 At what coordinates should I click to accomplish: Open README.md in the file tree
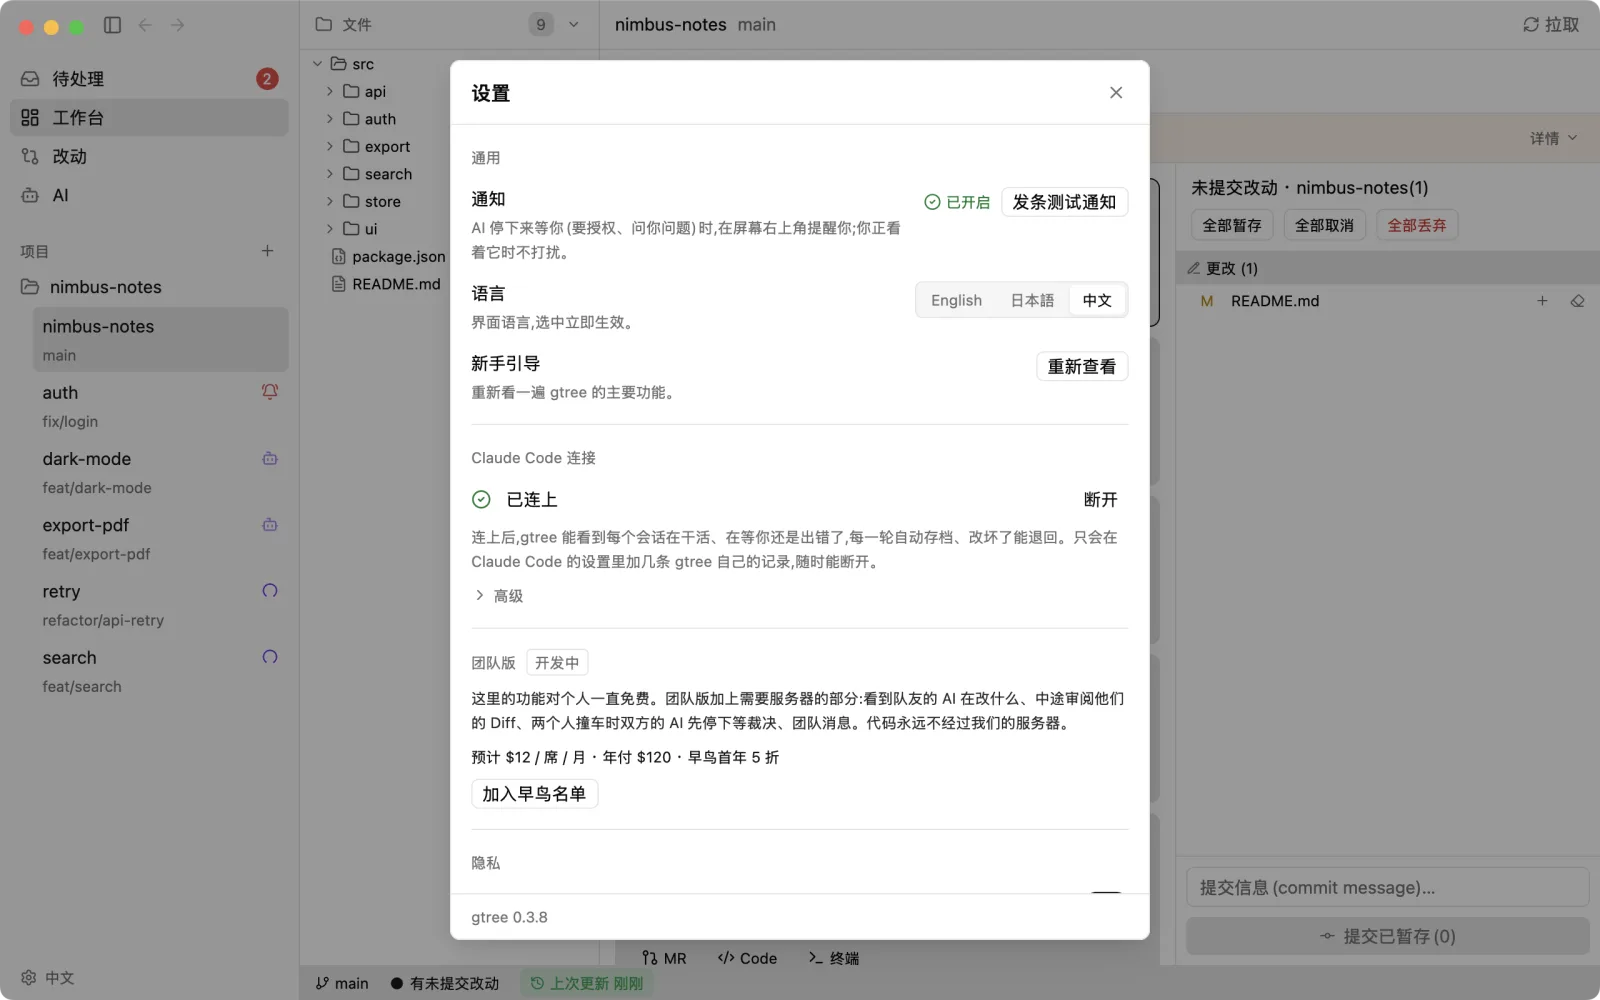click(x=387, y=284)
